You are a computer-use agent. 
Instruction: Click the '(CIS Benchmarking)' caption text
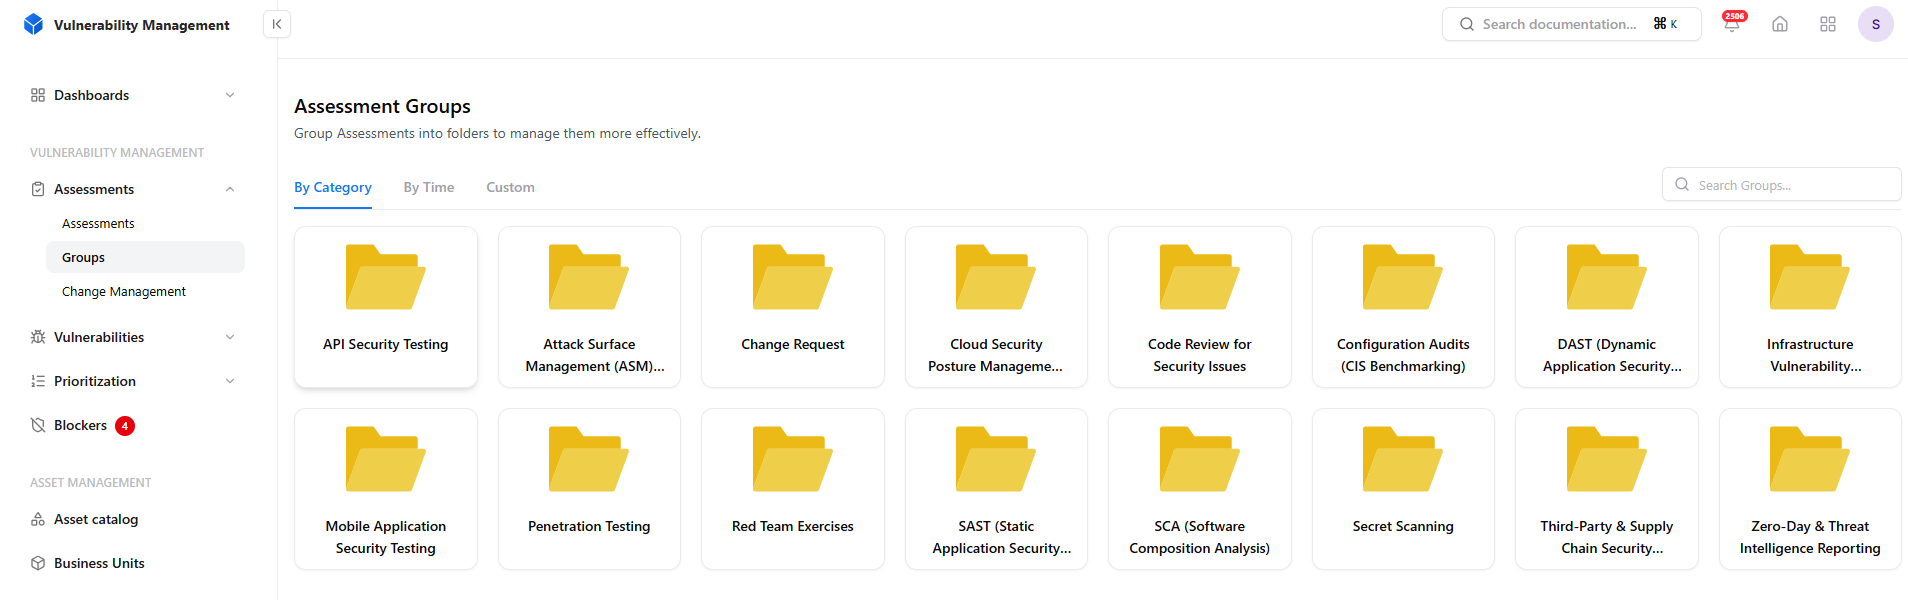coord(1403,366)
